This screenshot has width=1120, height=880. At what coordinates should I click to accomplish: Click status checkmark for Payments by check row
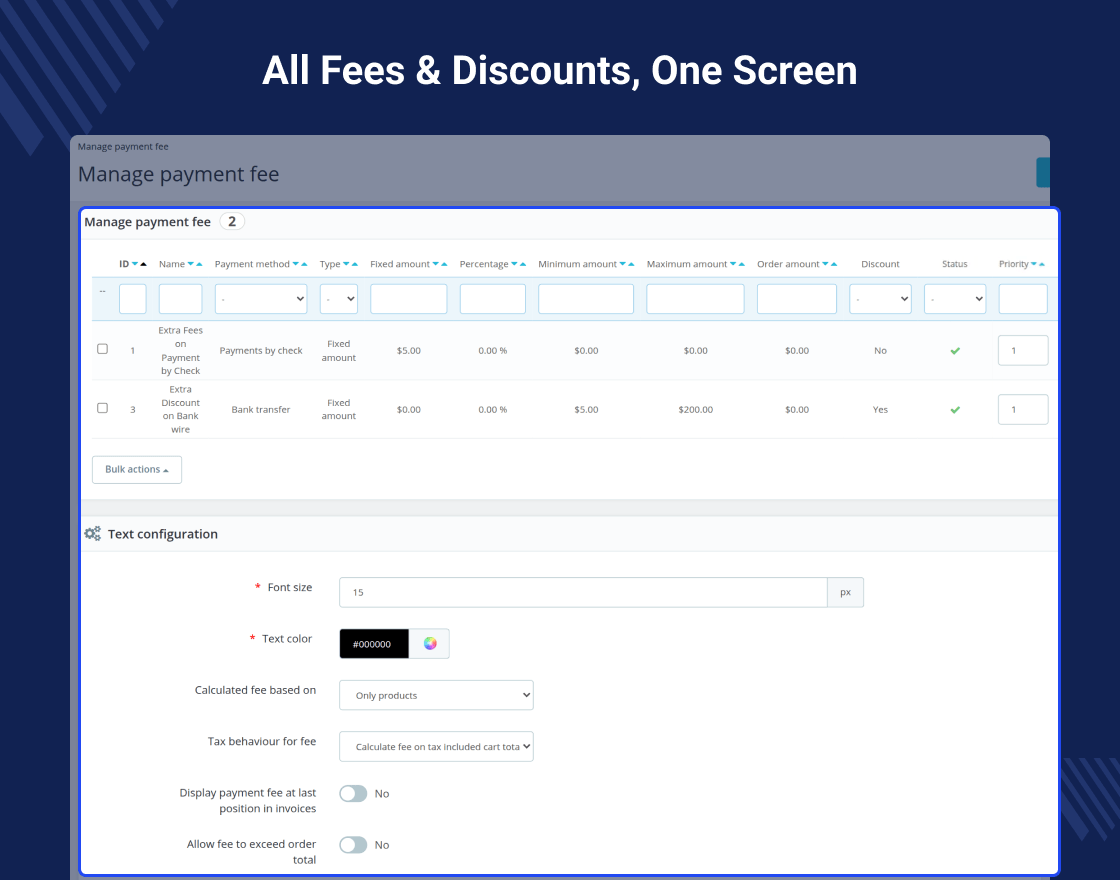[955, 351]
